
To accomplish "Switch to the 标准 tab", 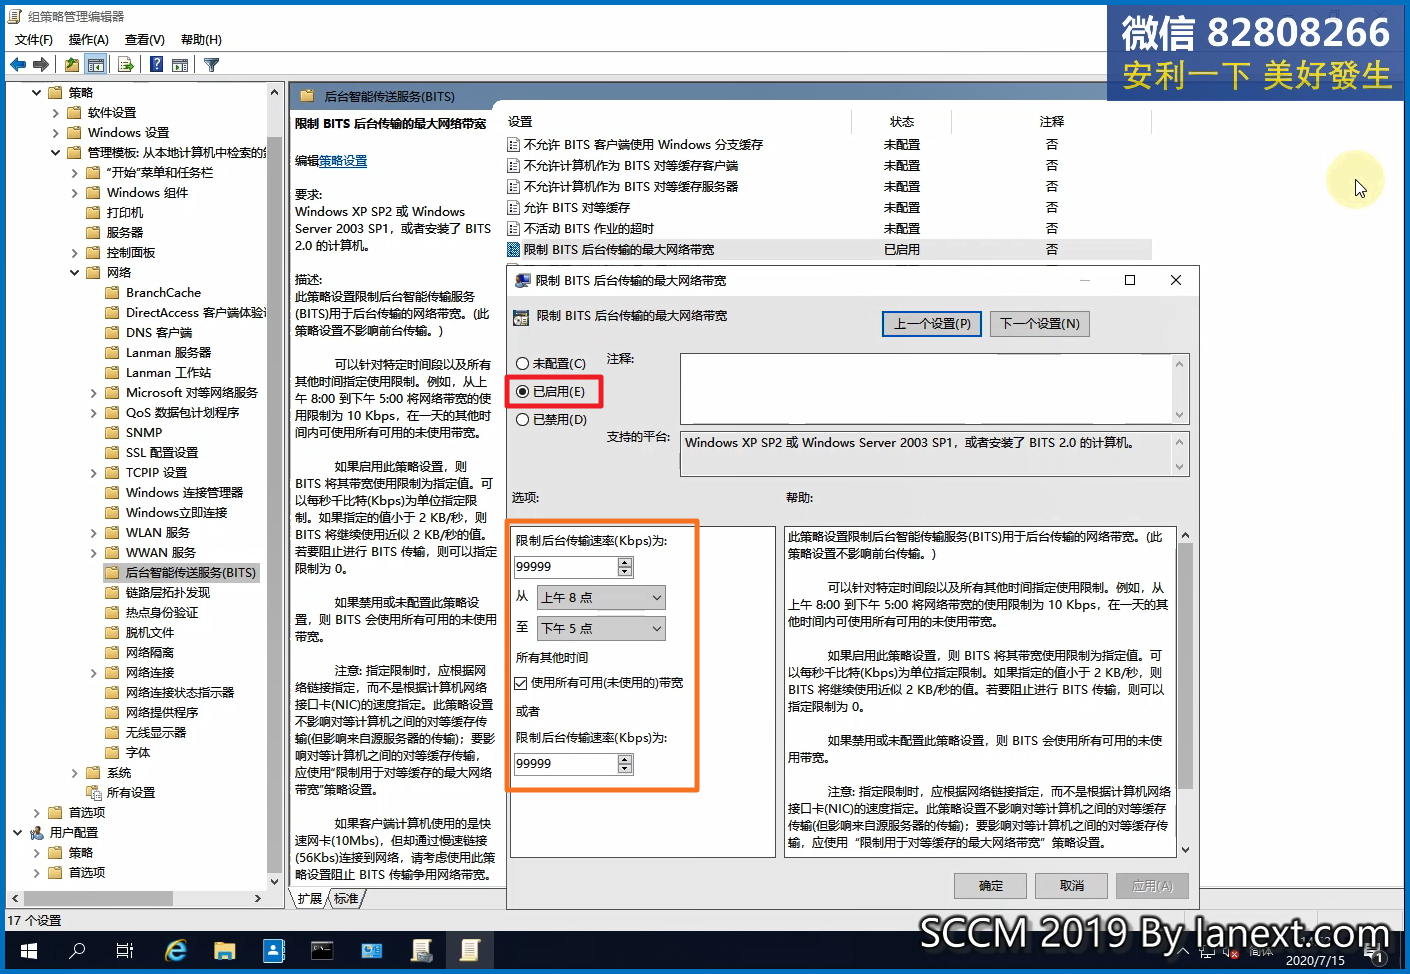I will click(x=347, y=899).
